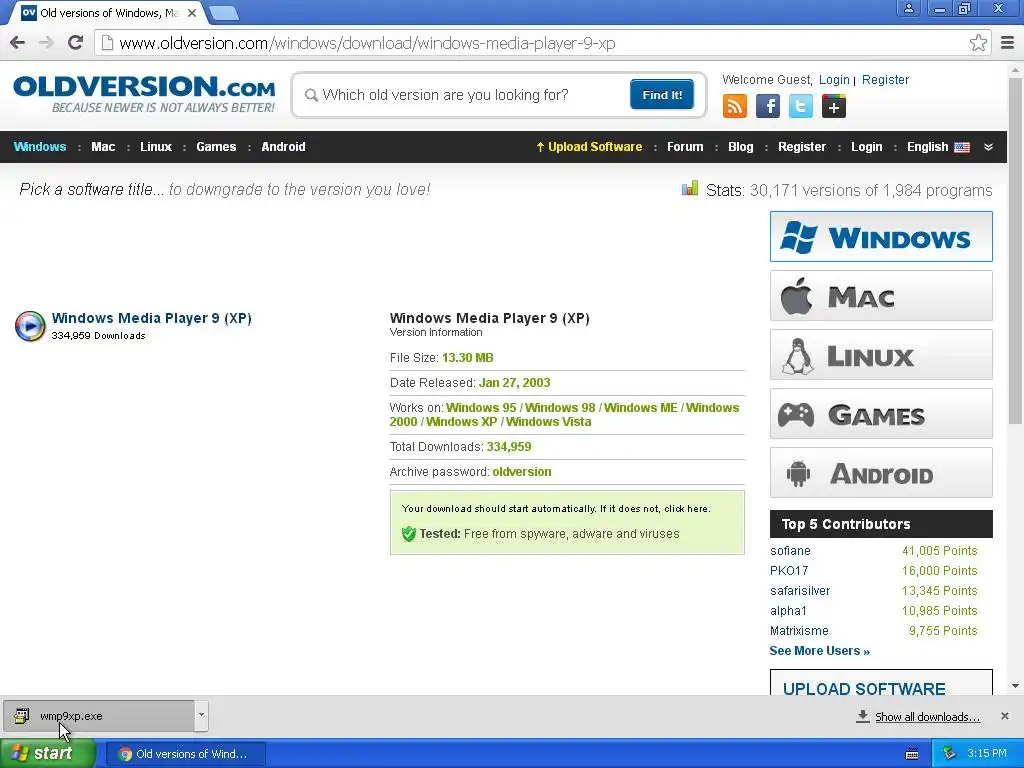The width and height of the screenshot is (1024, 768).
Task: Click the page vertical scrollbar thumb
Action: tap(1015, 251)
